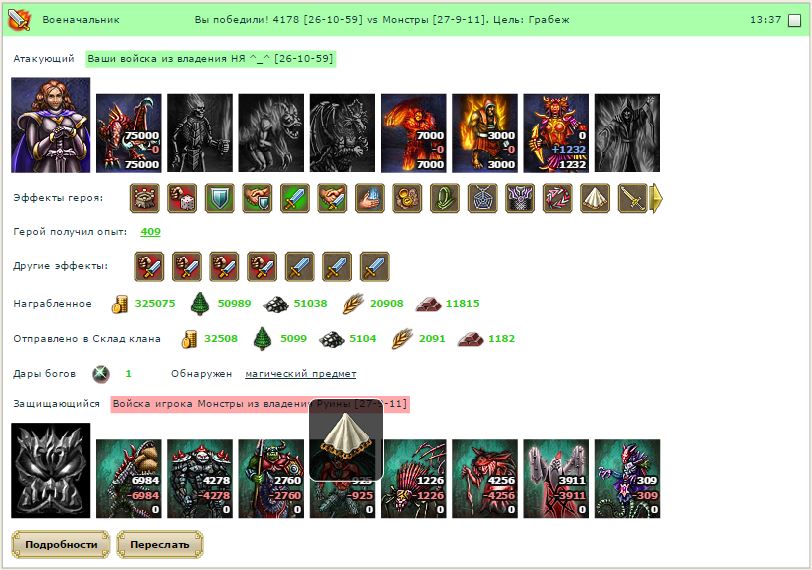The width and height of the screenshot is (812, 570).
Task: Click the defender monster mask portrait
Action: [x=51, y=471]
